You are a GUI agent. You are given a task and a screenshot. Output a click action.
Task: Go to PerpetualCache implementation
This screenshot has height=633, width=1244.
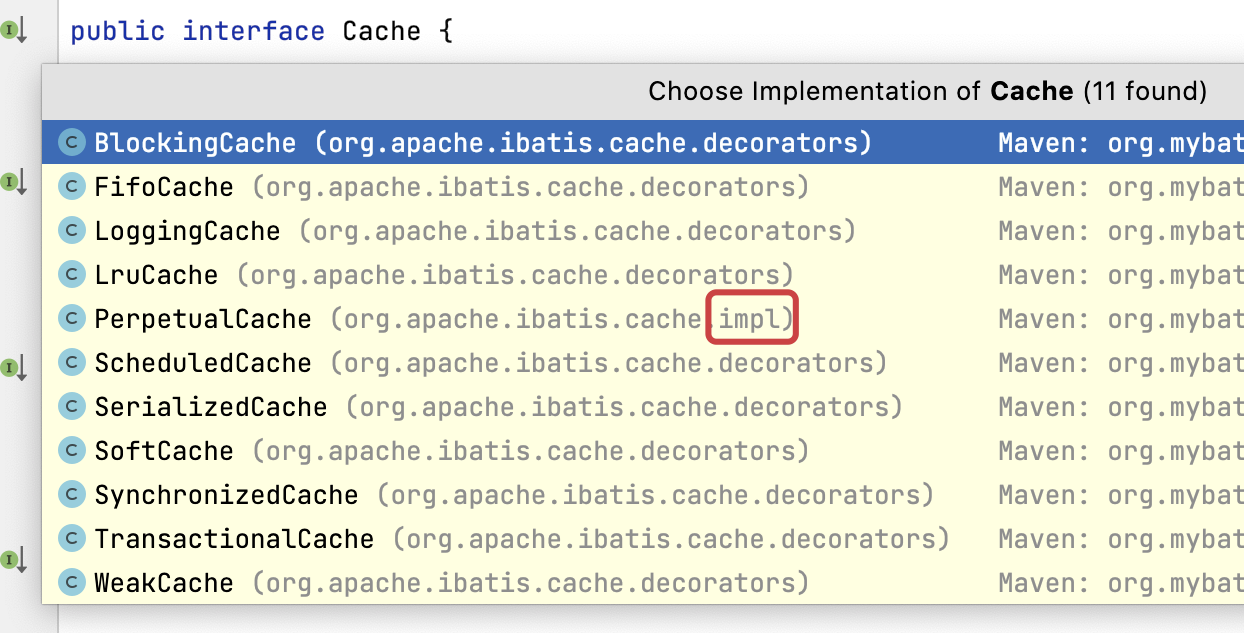[643, 319]
